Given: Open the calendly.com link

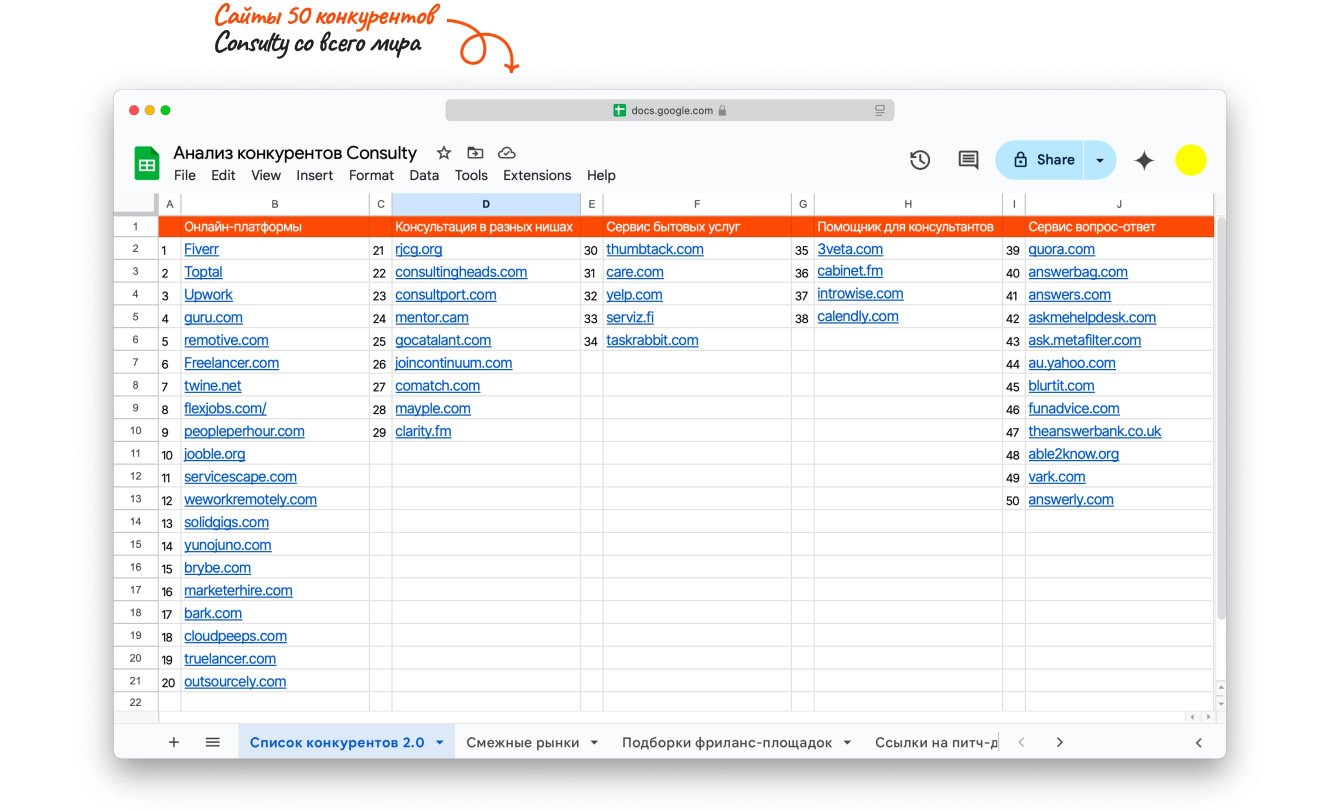Looking at the screenshot, I should (x=858, y=317).
